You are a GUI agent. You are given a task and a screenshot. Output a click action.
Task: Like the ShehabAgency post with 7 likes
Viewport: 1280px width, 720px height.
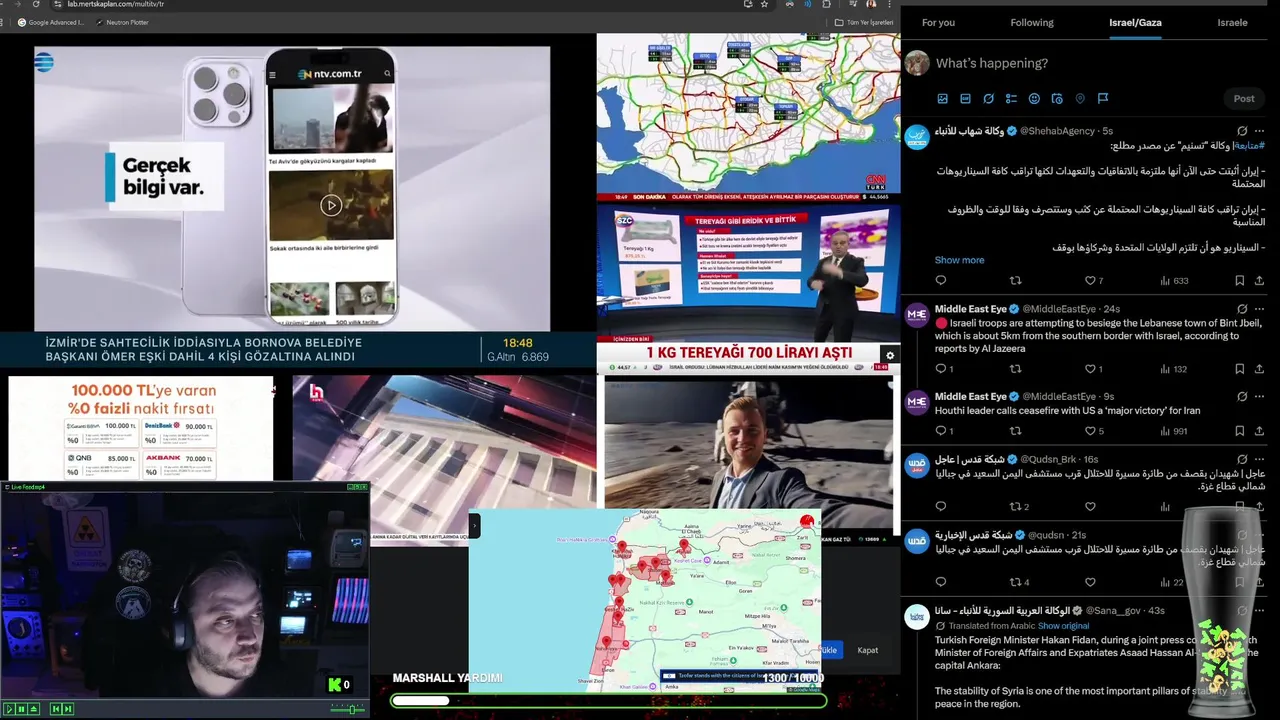pyautogui.click(x=1093, y=281)
